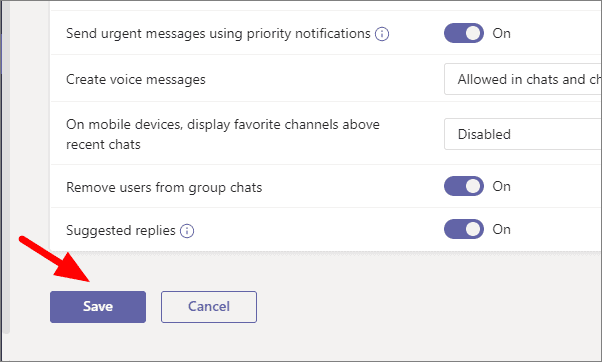Open the Create voice messages dropdown
Screen dimensions: 602x362
[x=523, y=79]
